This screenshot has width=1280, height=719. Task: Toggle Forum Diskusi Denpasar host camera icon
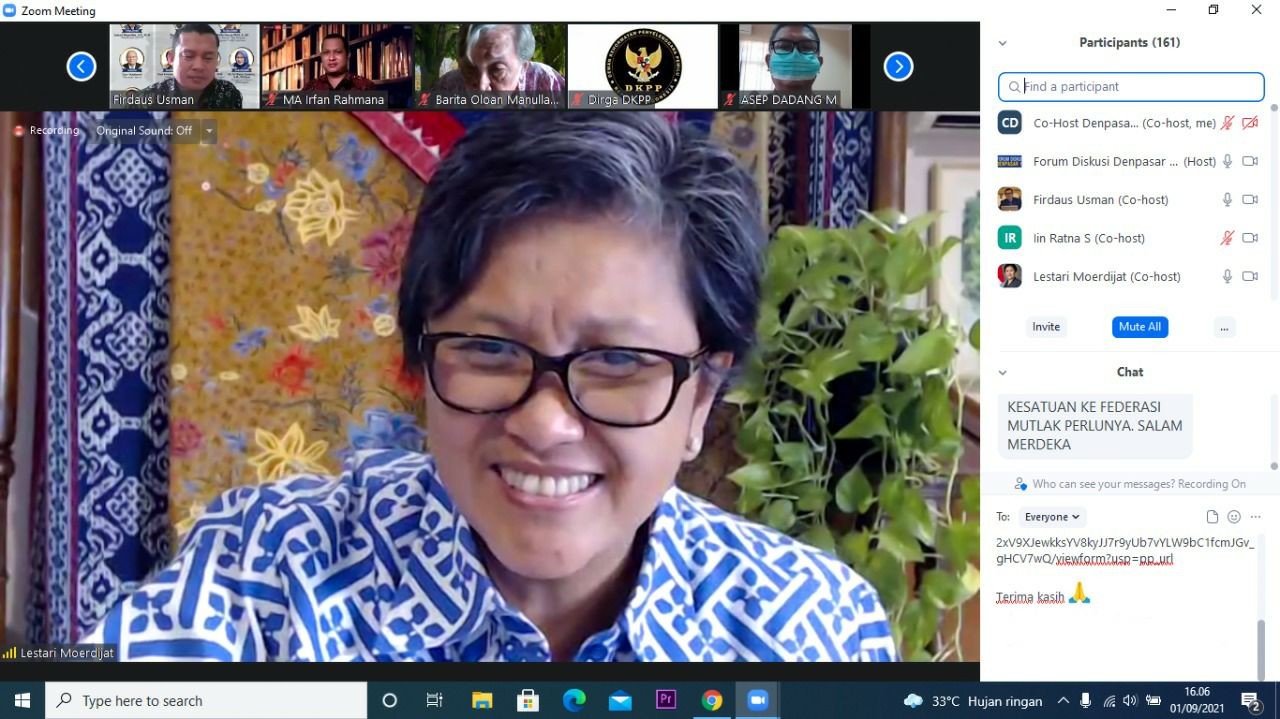tap(1250, 161)
